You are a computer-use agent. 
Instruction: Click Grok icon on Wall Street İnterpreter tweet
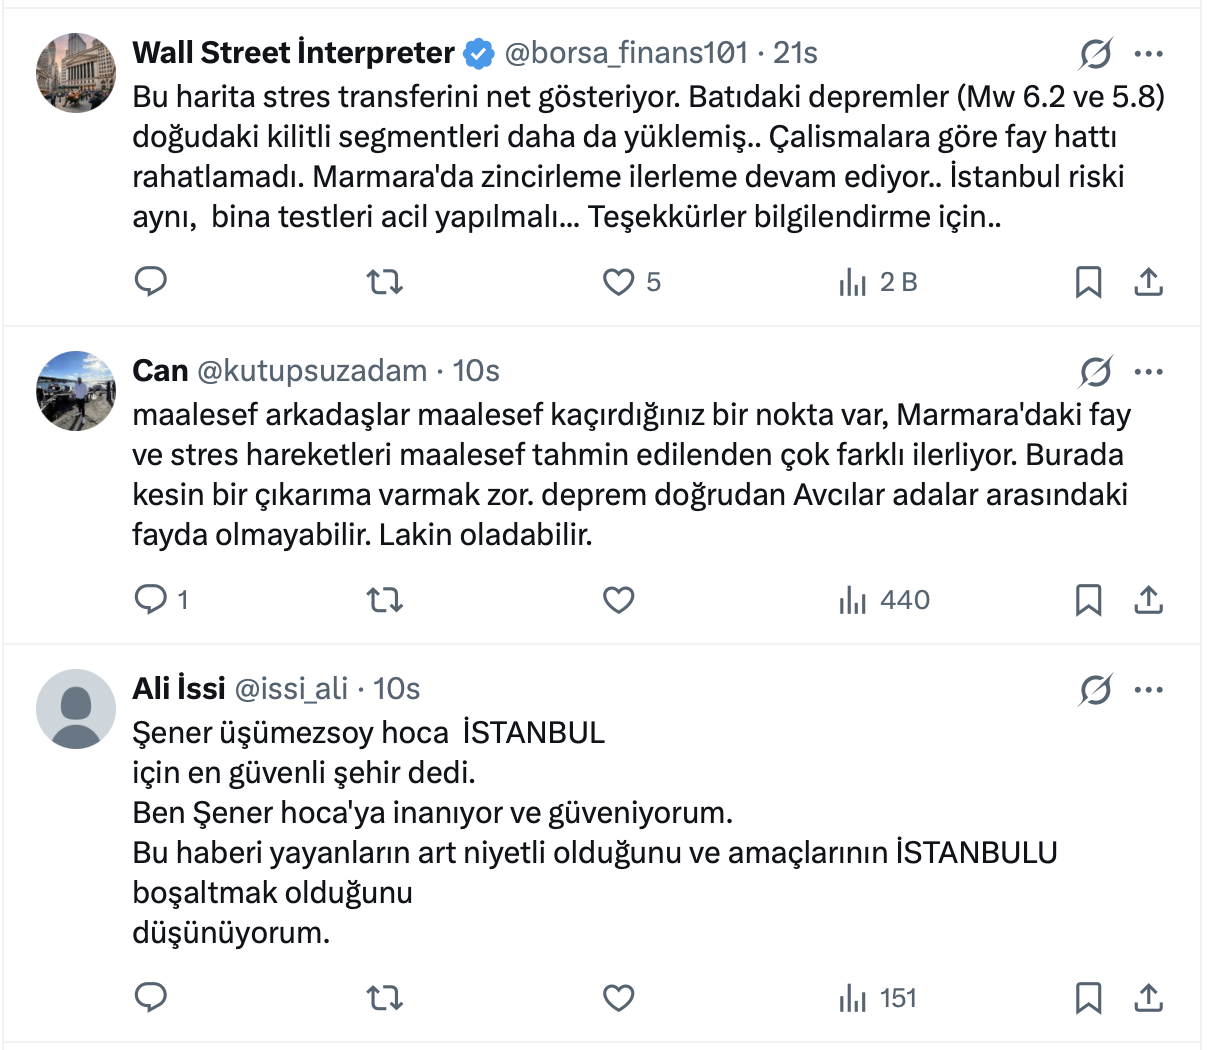click(1096, 54)
